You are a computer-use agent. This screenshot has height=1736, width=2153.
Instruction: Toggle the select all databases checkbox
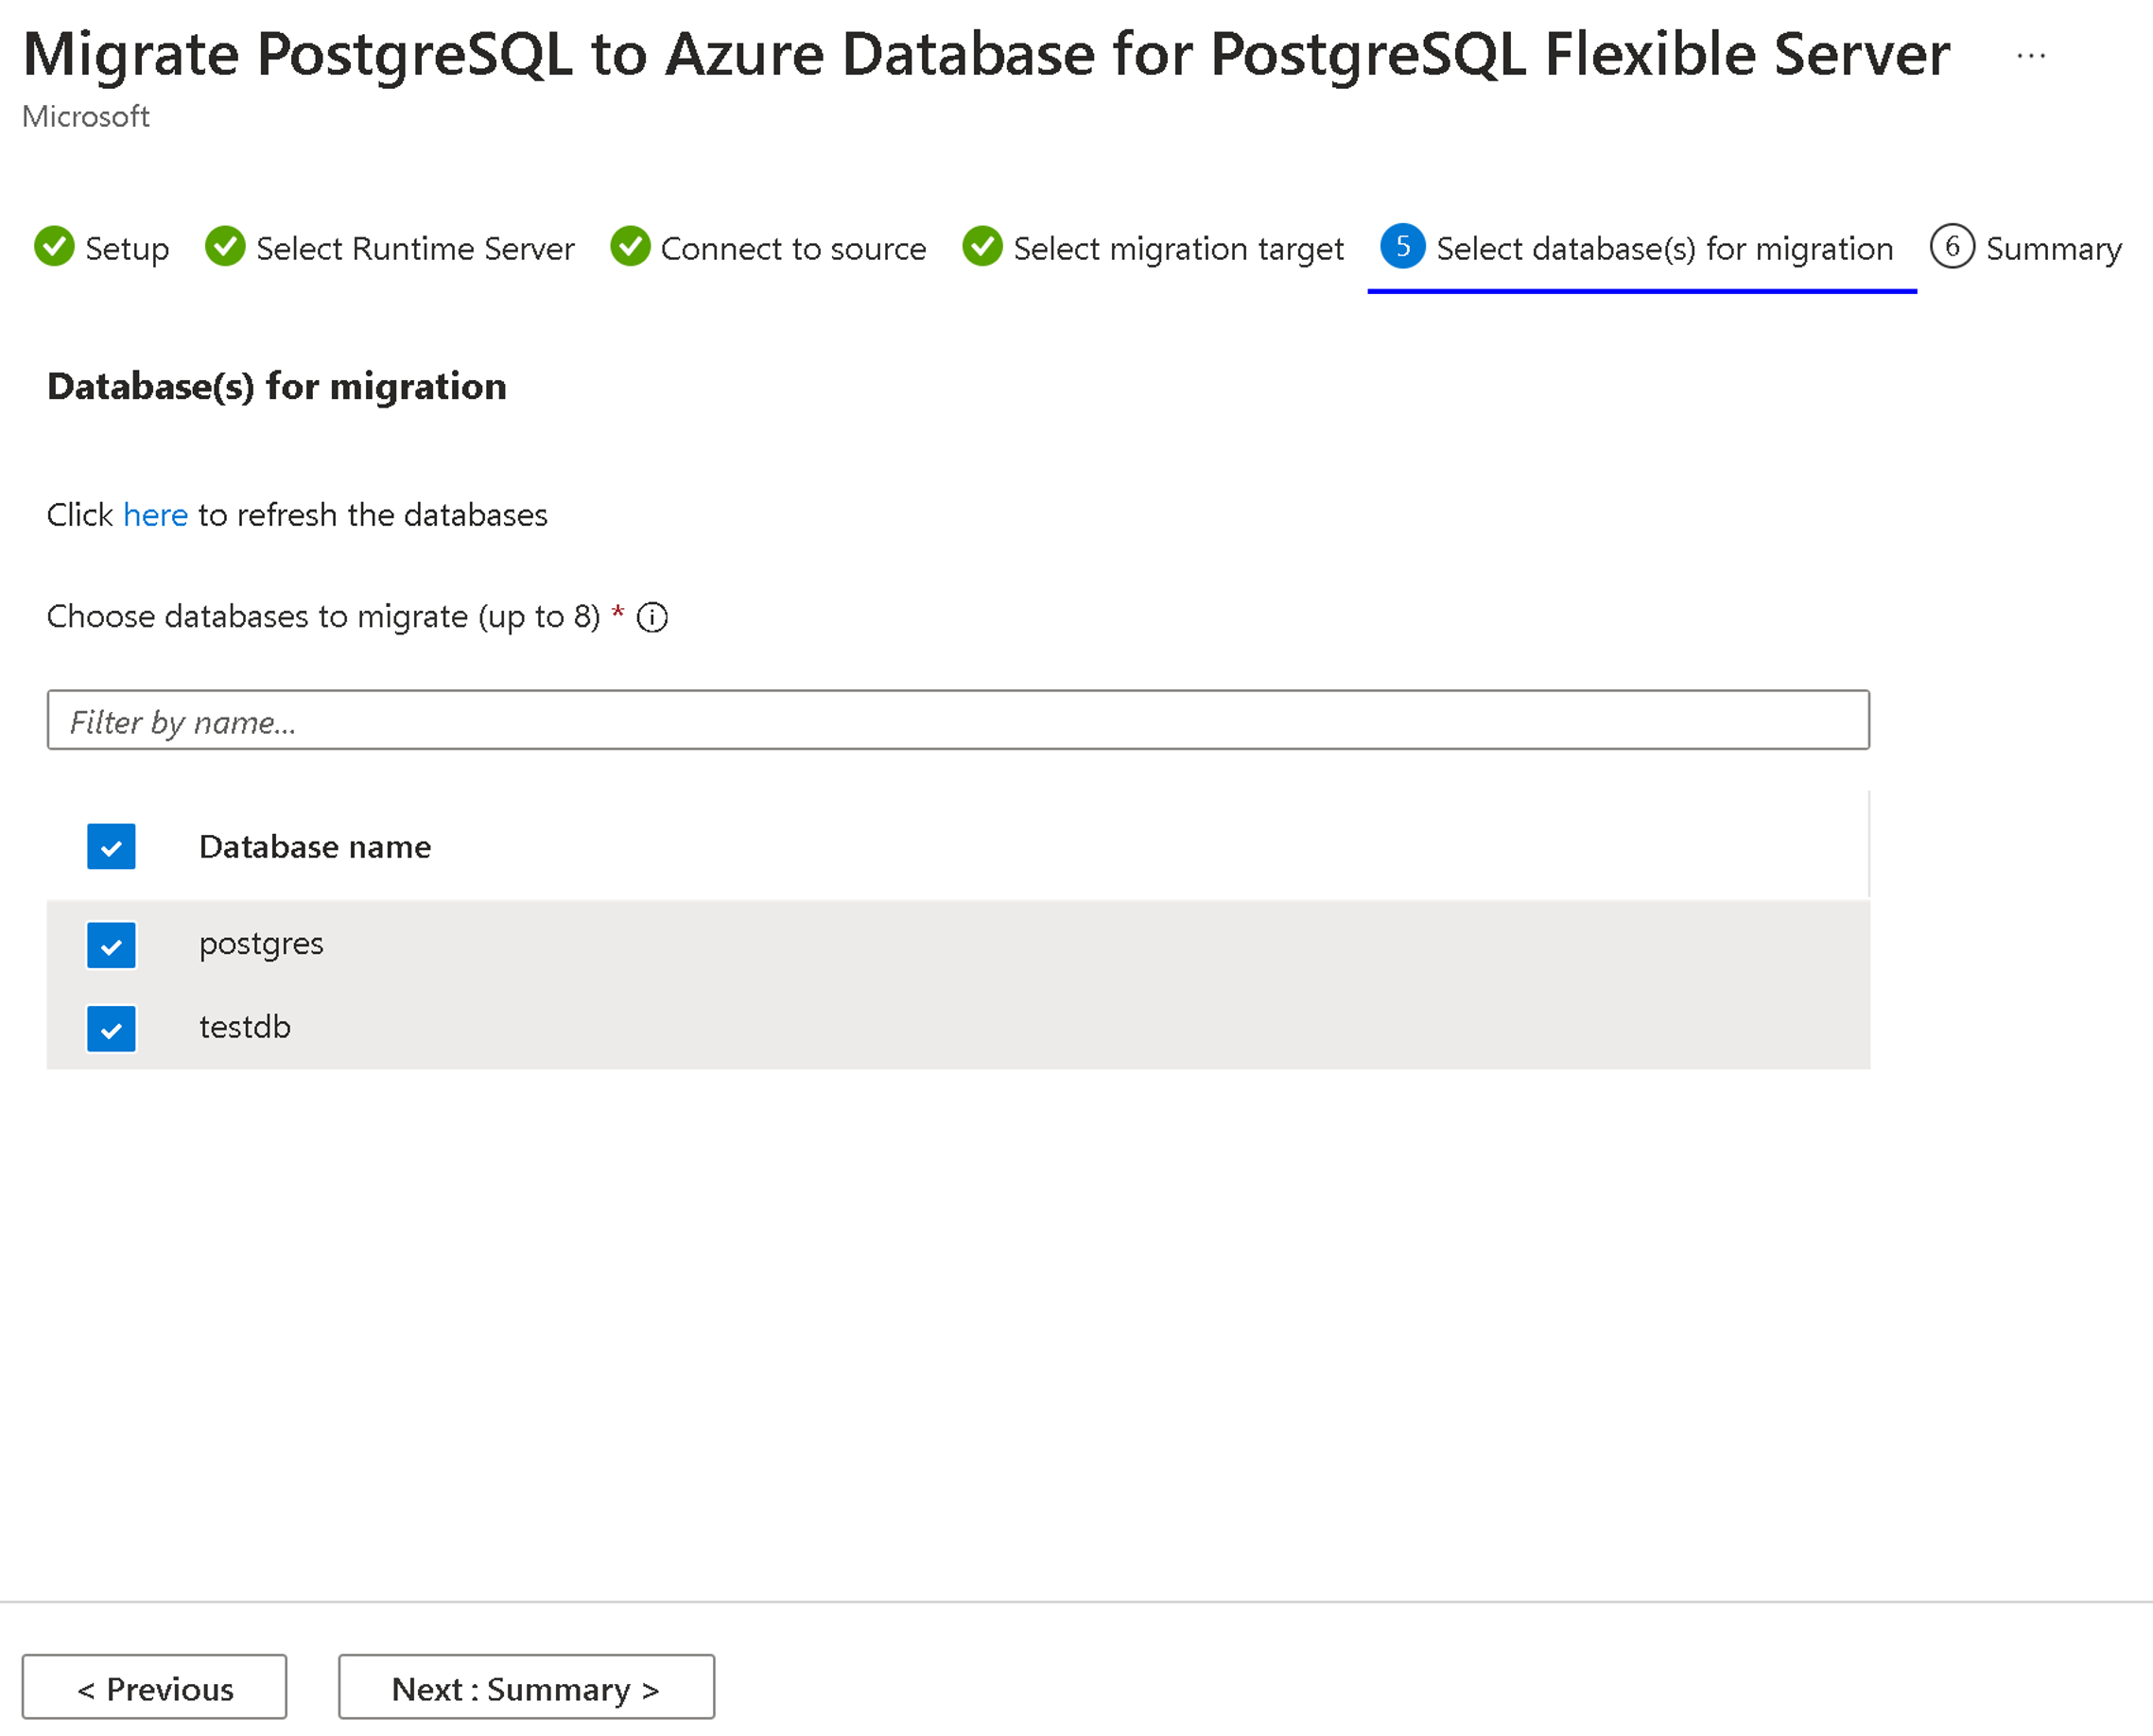coord(110,847)
